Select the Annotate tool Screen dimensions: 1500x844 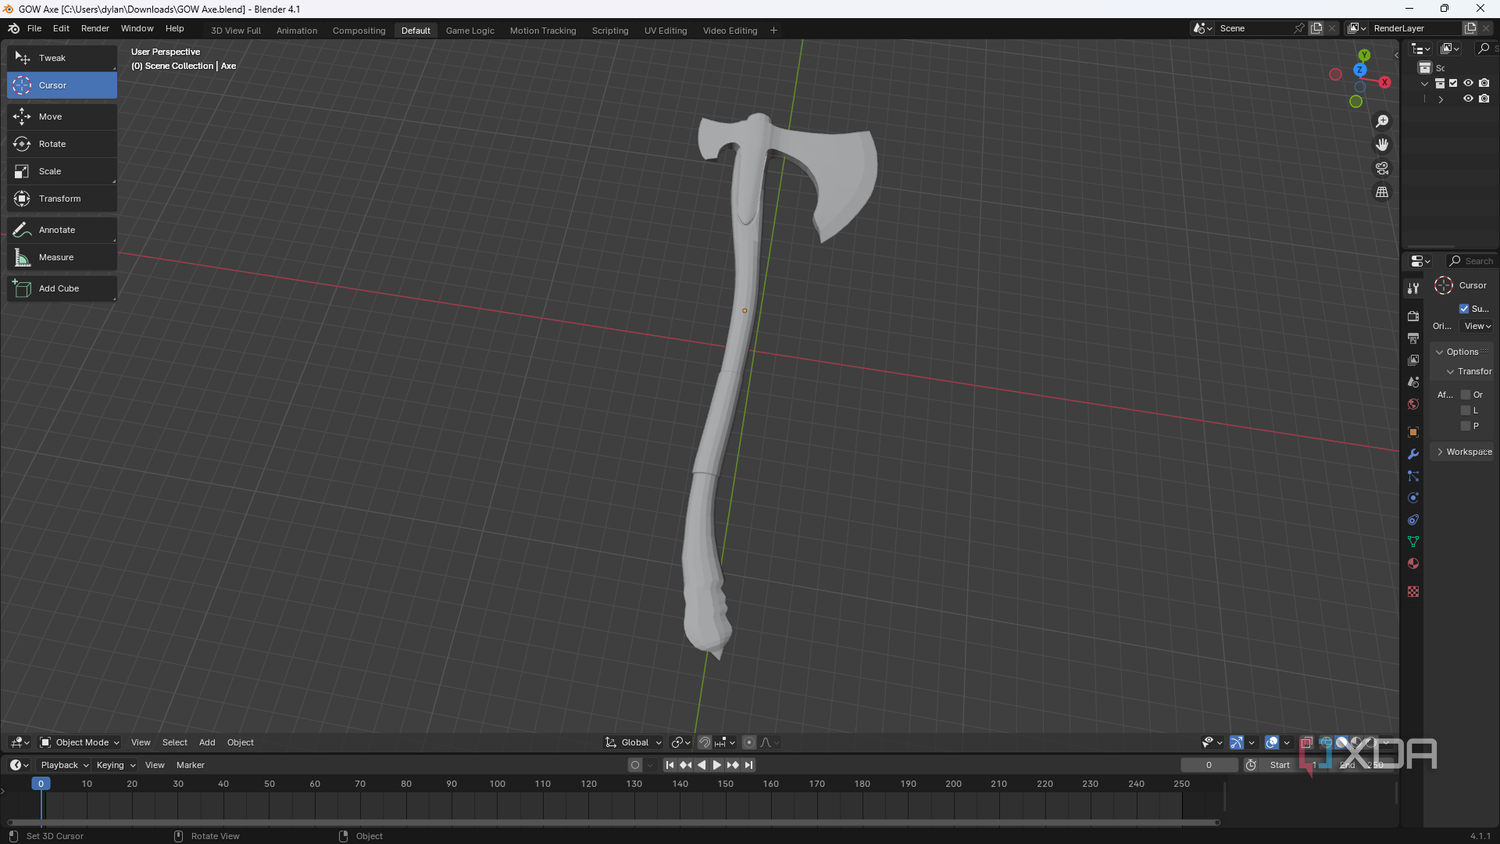point(62,230)
